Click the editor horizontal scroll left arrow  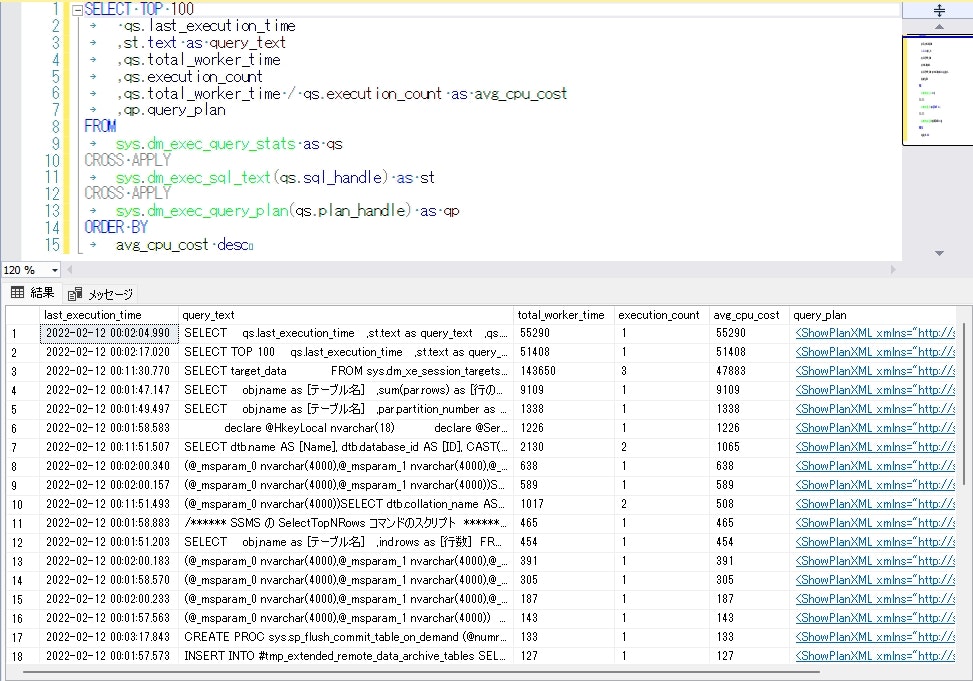[x=70, y=270]
